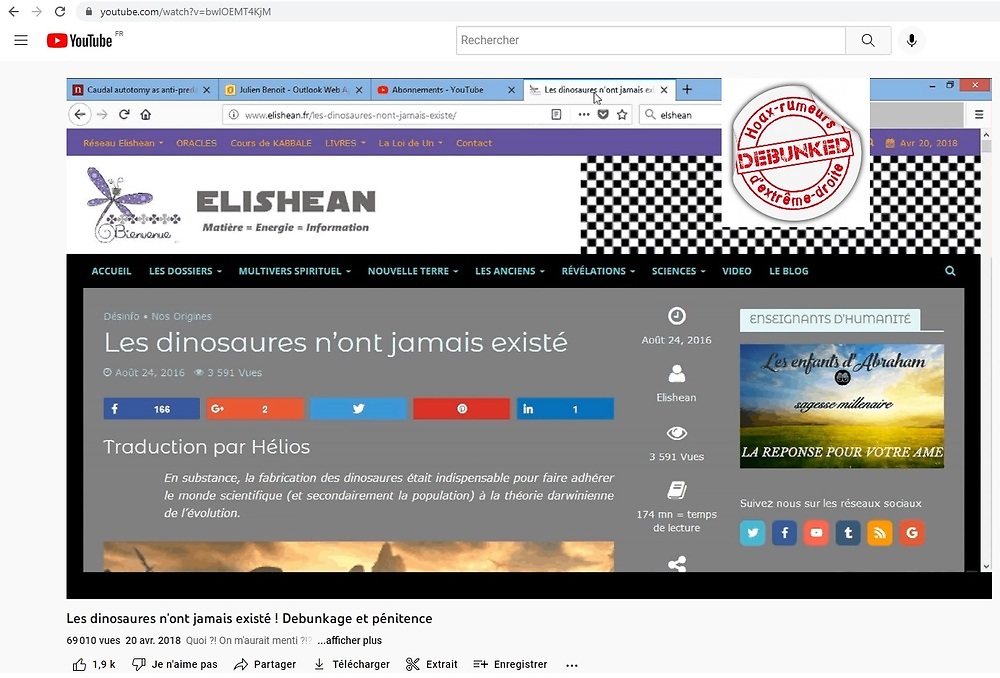Expand the RÉVÉLATIONS menu
Screen dimensions: 1000x678
[598, 271]
